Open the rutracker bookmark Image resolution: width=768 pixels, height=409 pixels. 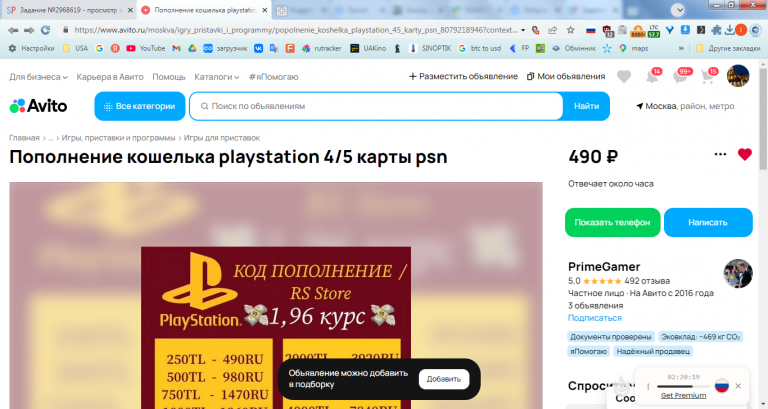[x=321, y=48]
